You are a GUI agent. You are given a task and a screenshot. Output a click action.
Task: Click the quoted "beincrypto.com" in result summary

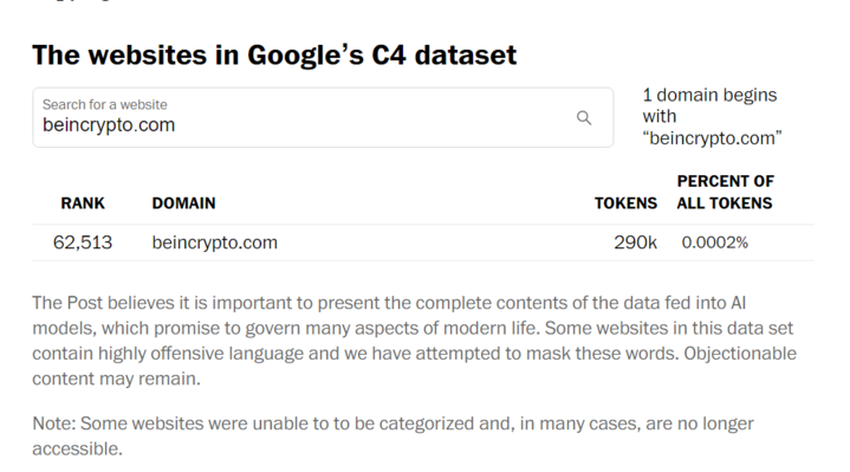click(x=712, y=138)
